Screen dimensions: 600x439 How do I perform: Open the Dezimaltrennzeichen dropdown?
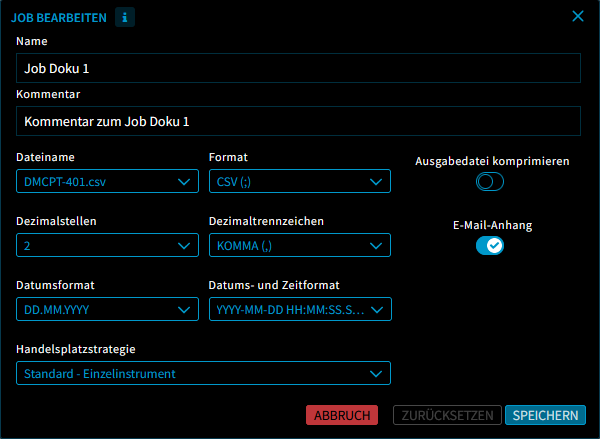(x=300, y=245)
